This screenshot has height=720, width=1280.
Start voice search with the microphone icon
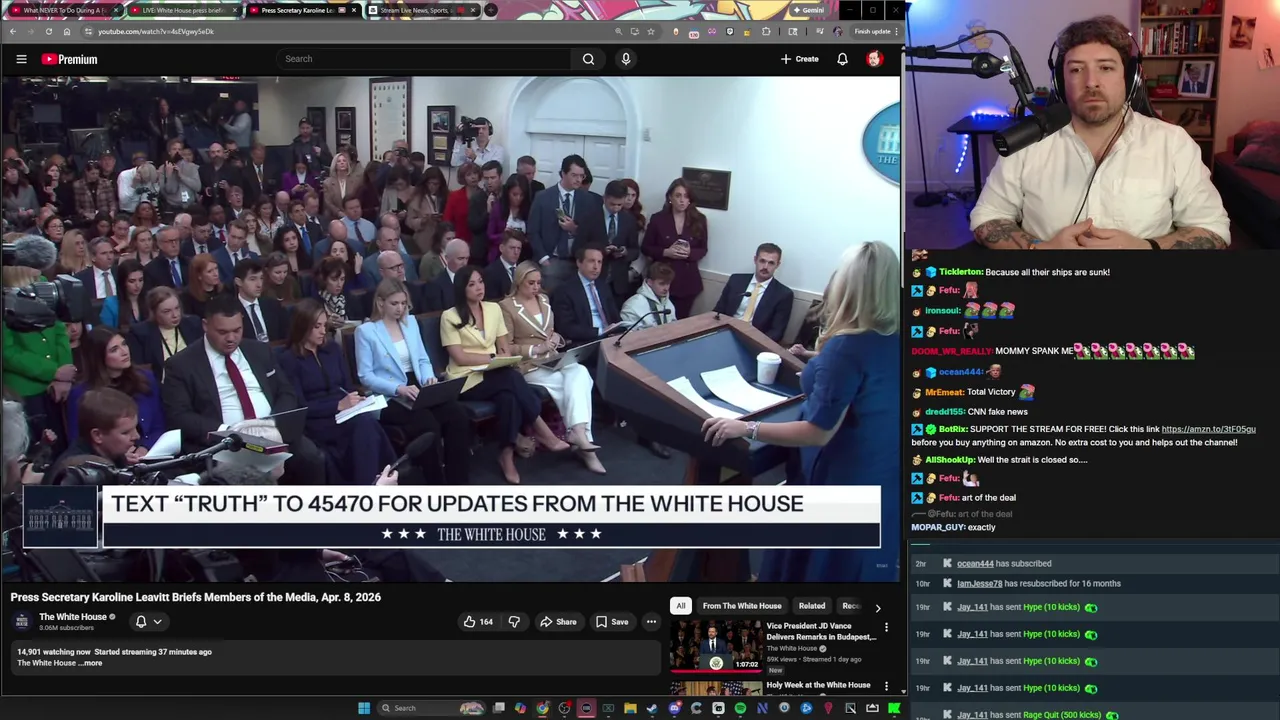[626, 59]
